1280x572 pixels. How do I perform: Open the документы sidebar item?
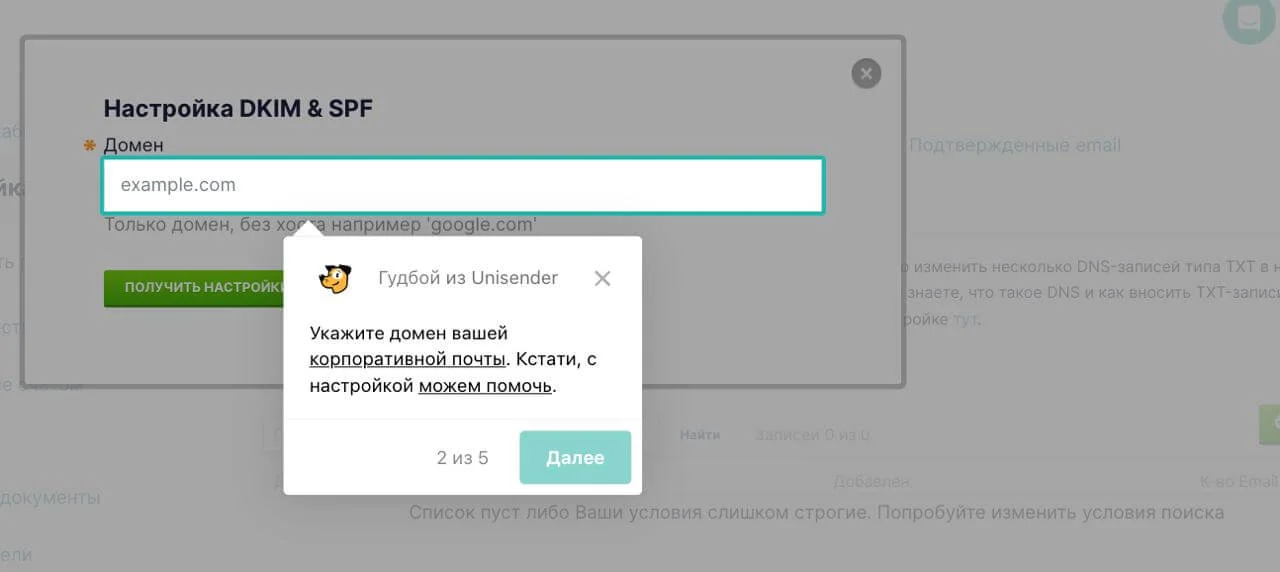tap(50, 497)
